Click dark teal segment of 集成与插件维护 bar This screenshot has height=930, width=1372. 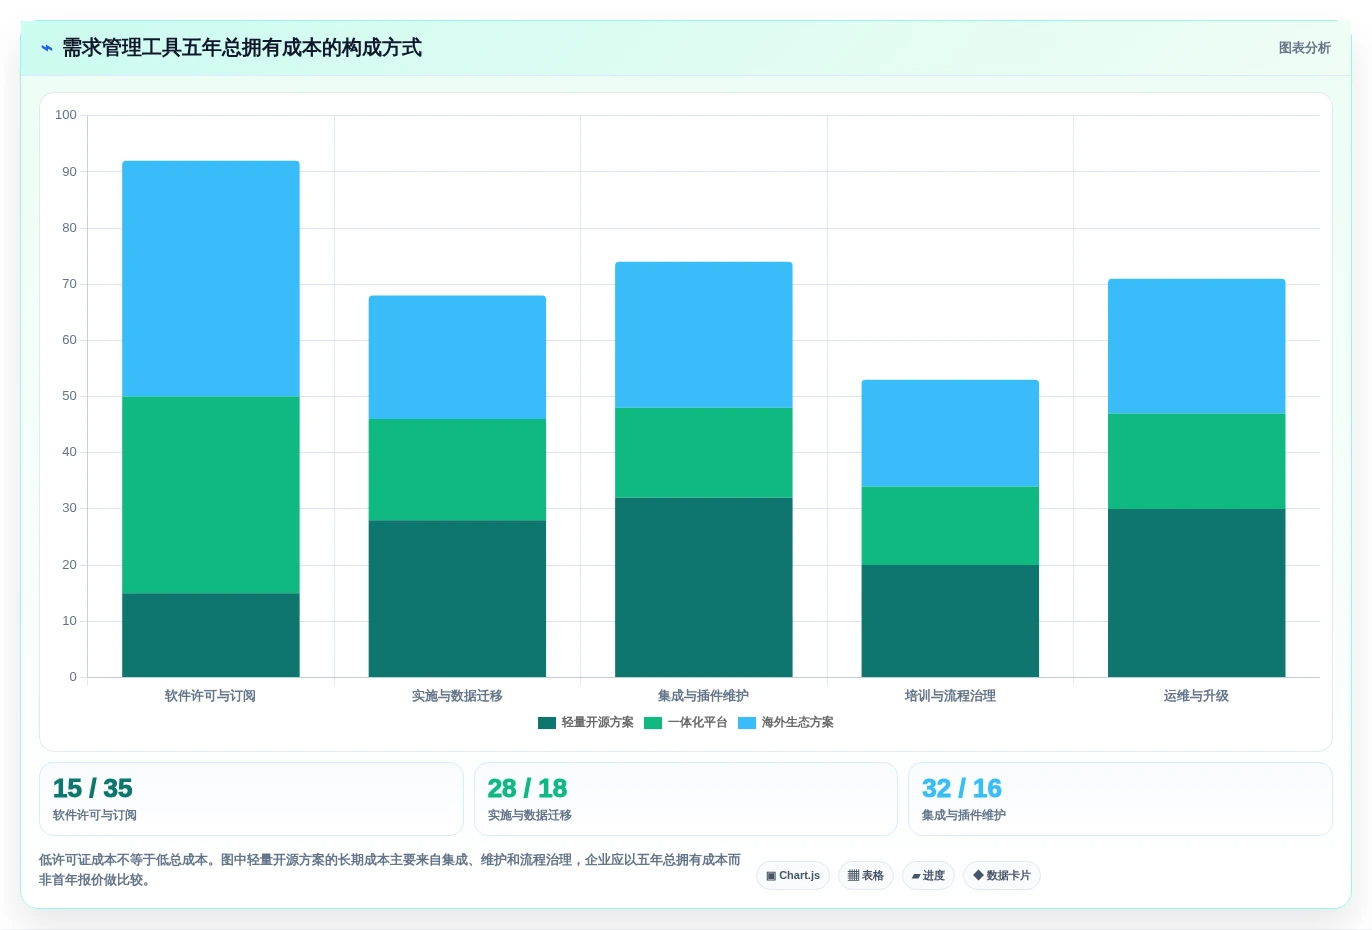tap(704, 587)
